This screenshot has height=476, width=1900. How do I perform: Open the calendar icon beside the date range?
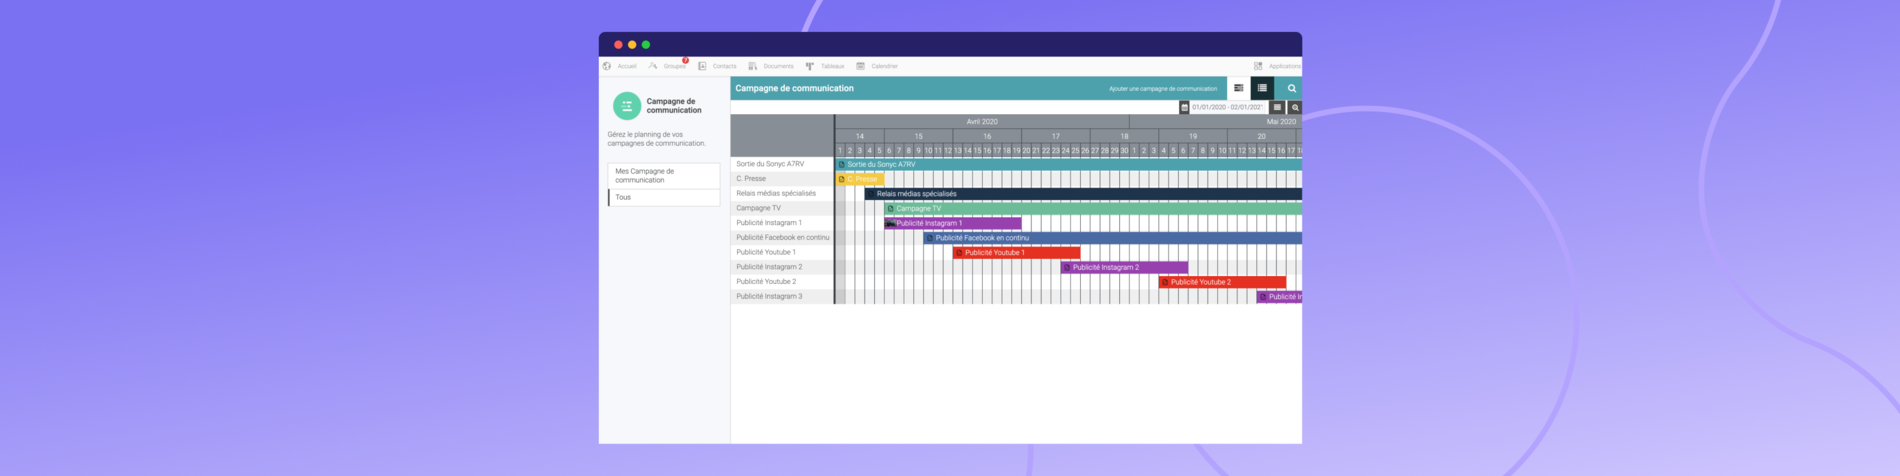tap(1184, 107)
